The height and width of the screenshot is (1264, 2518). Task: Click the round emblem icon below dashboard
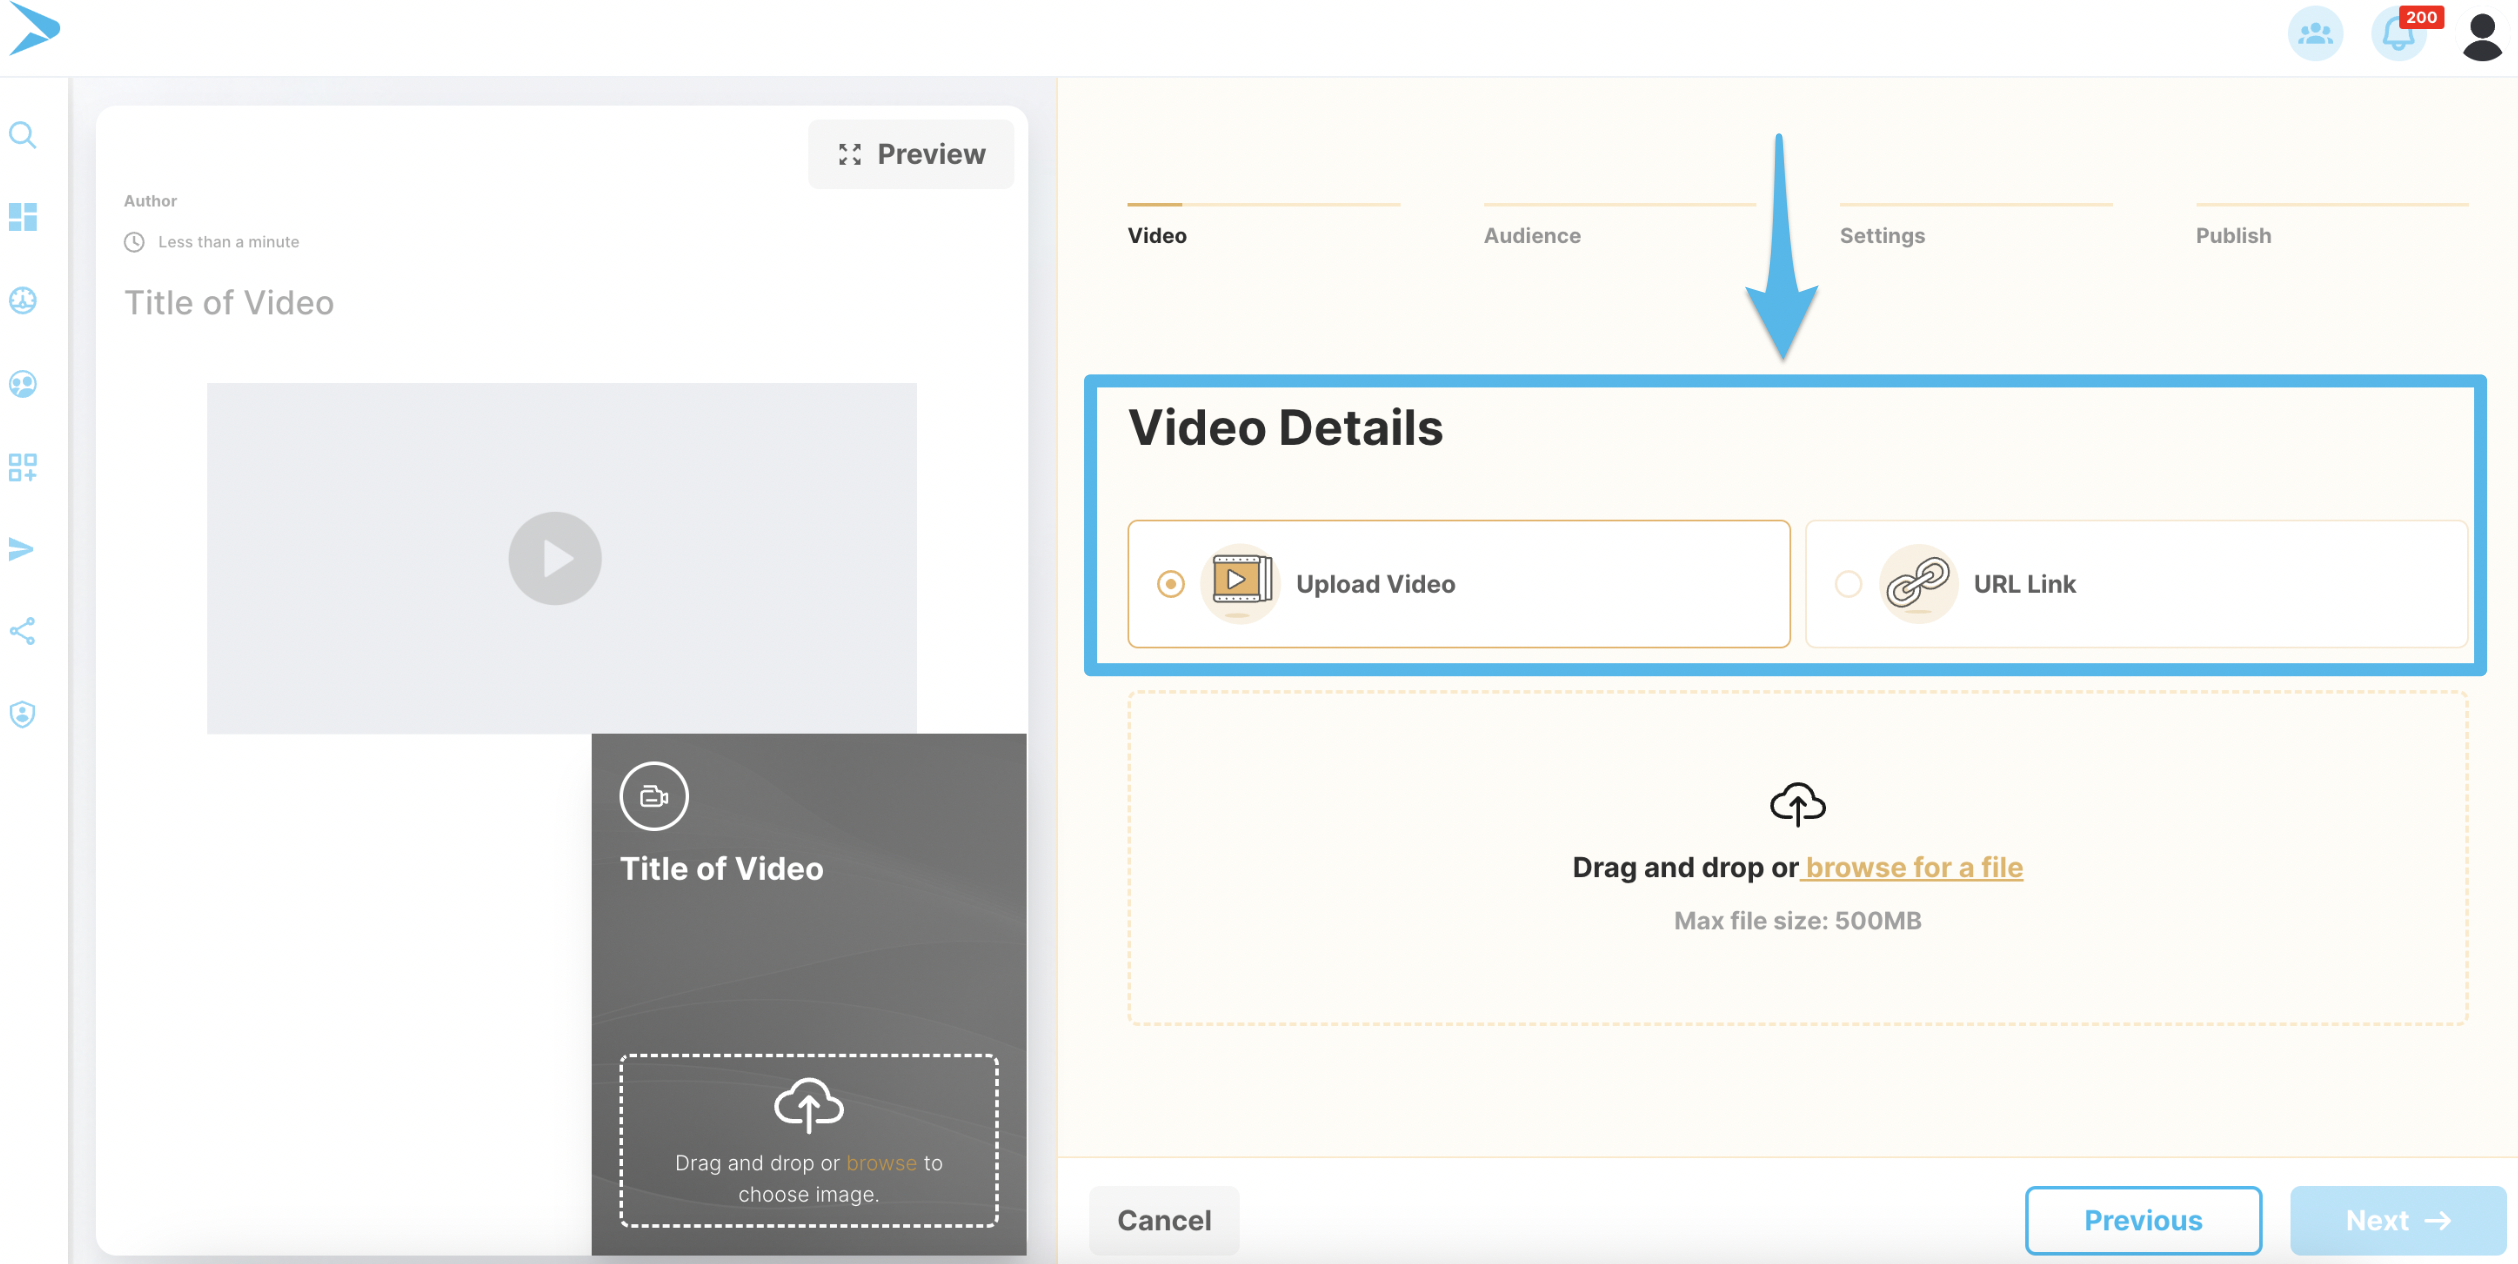click(23, 300)
